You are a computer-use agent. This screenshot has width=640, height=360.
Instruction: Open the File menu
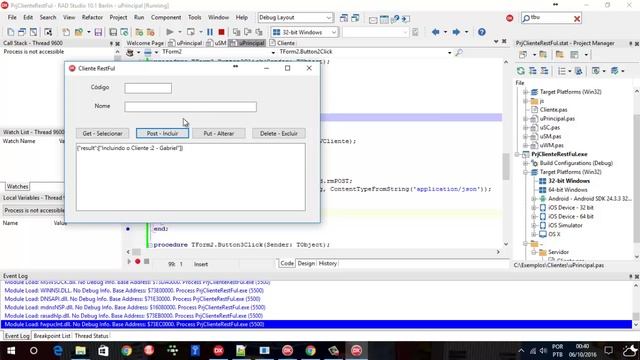tap(12, 18)
